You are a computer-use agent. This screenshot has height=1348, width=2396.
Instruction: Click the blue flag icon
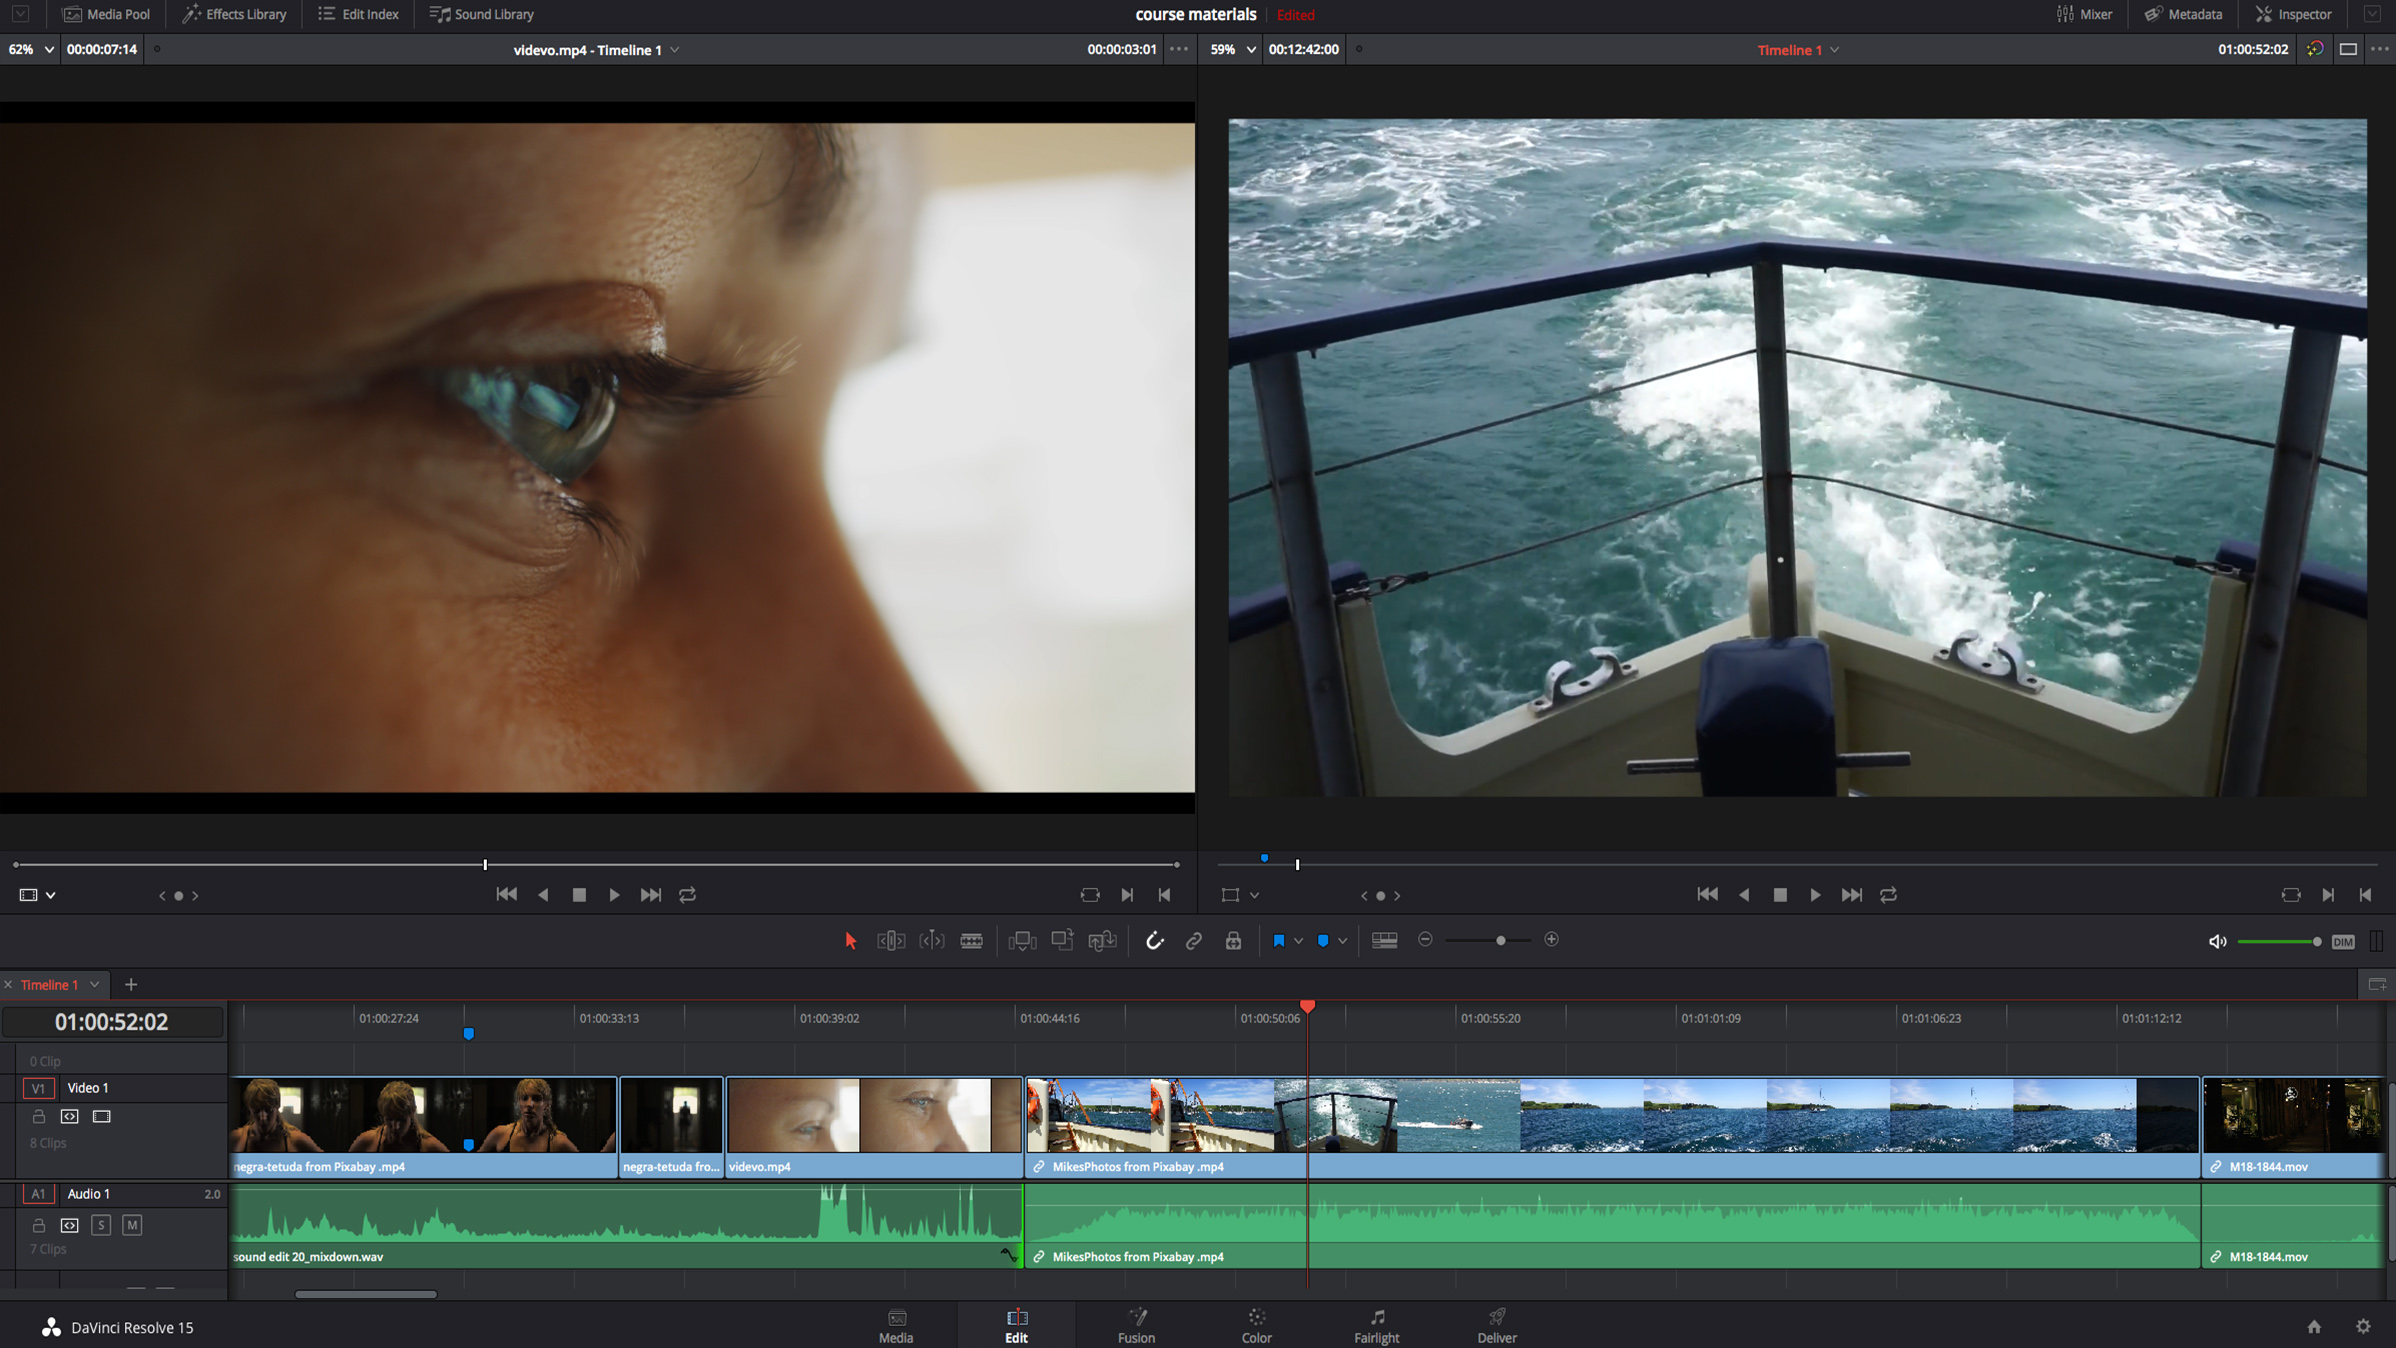click(1278, 941)
